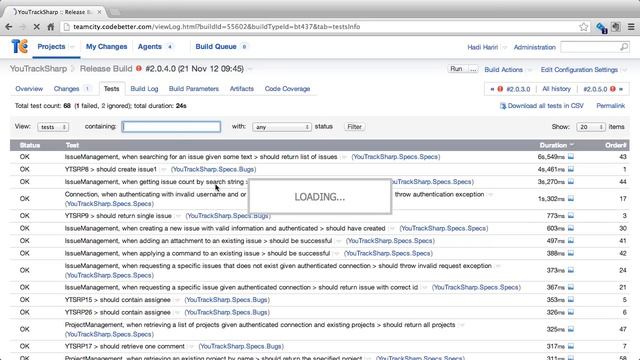This screenshot has width=640, height=360.
Task: Click search magnifier icon in header
Action: pyautogui.click(x=624, y=47)
